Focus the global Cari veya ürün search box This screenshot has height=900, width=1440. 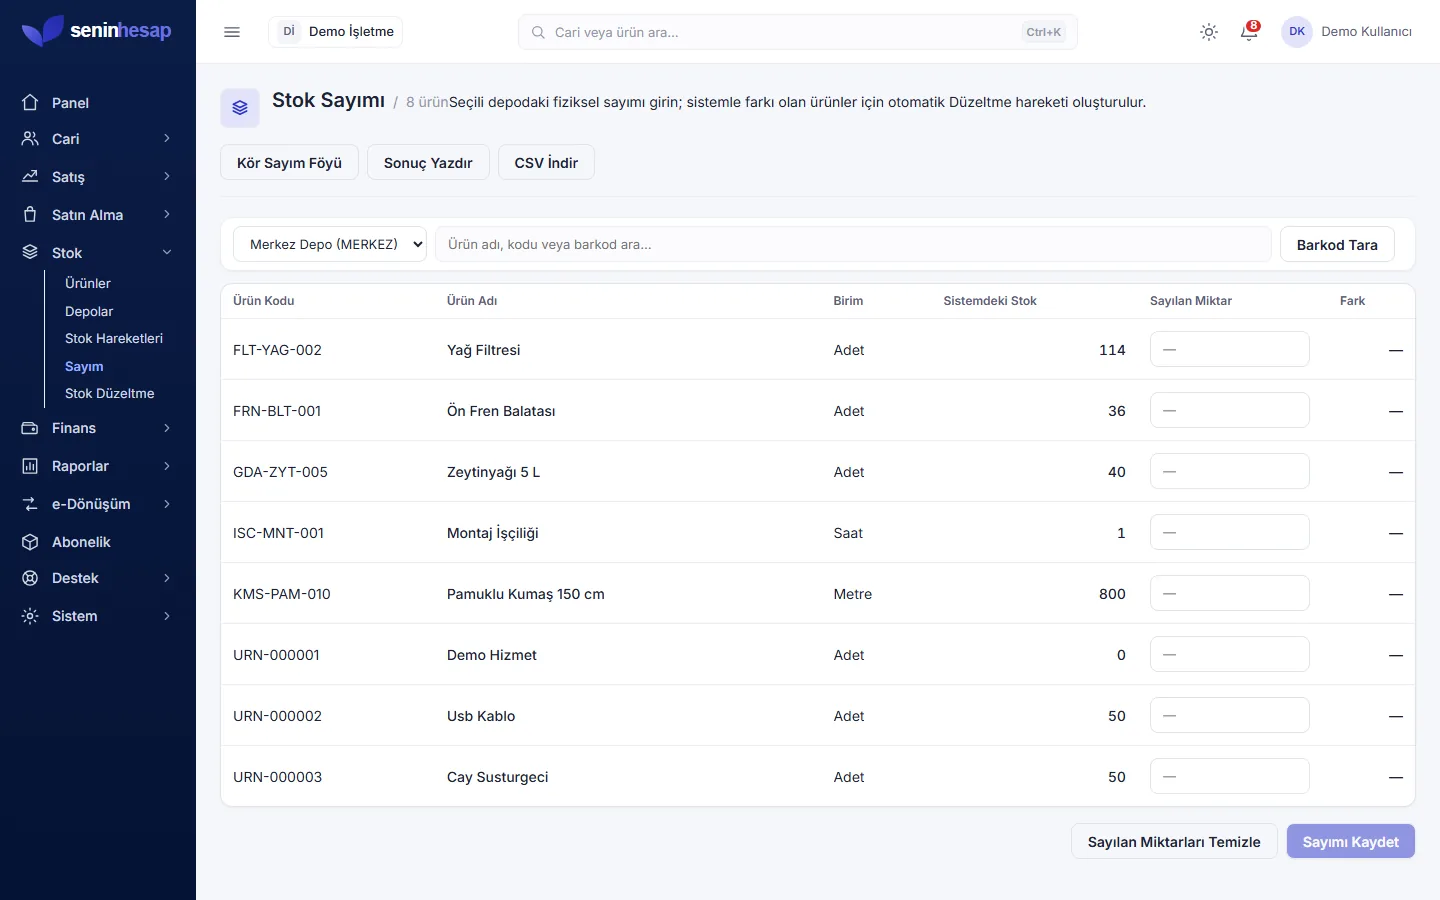click(797, 32)
